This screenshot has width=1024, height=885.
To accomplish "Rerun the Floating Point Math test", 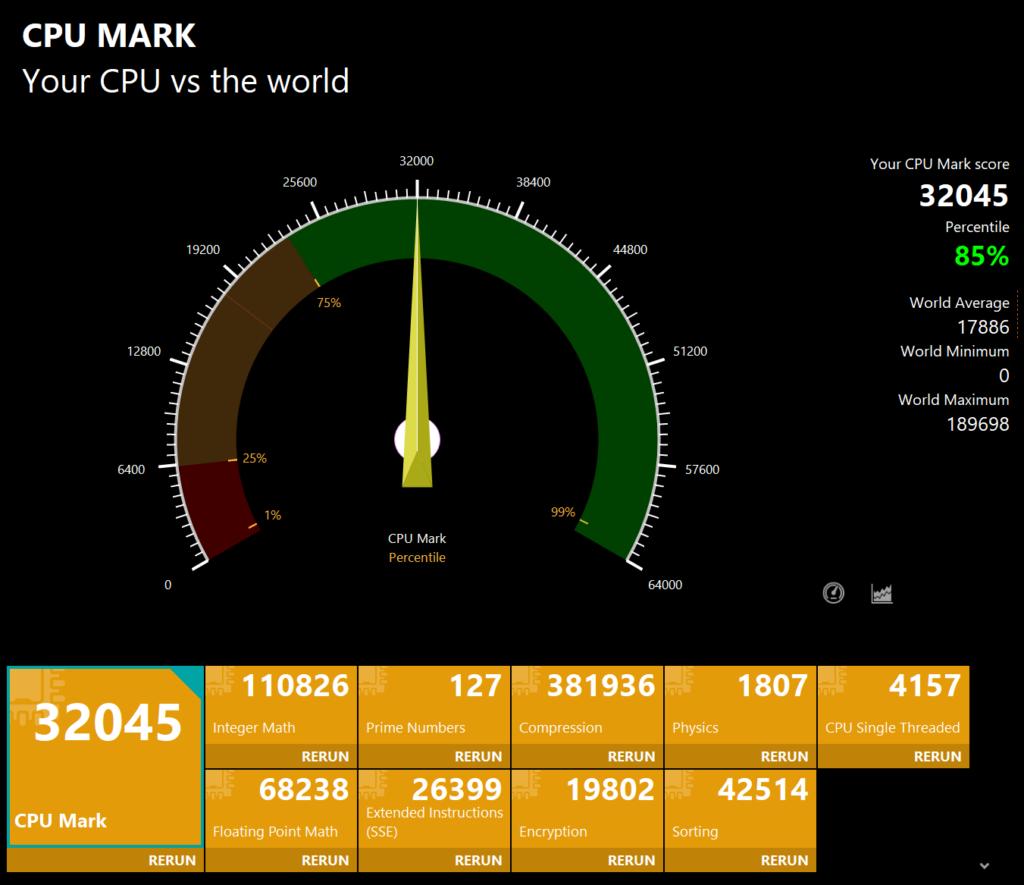I will tap(325, 860).
